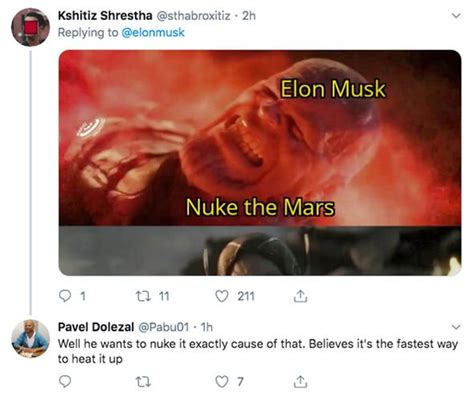
Task: Like Pavel Dolezal's tweet with 7 likes
Action: coord(222,381)
